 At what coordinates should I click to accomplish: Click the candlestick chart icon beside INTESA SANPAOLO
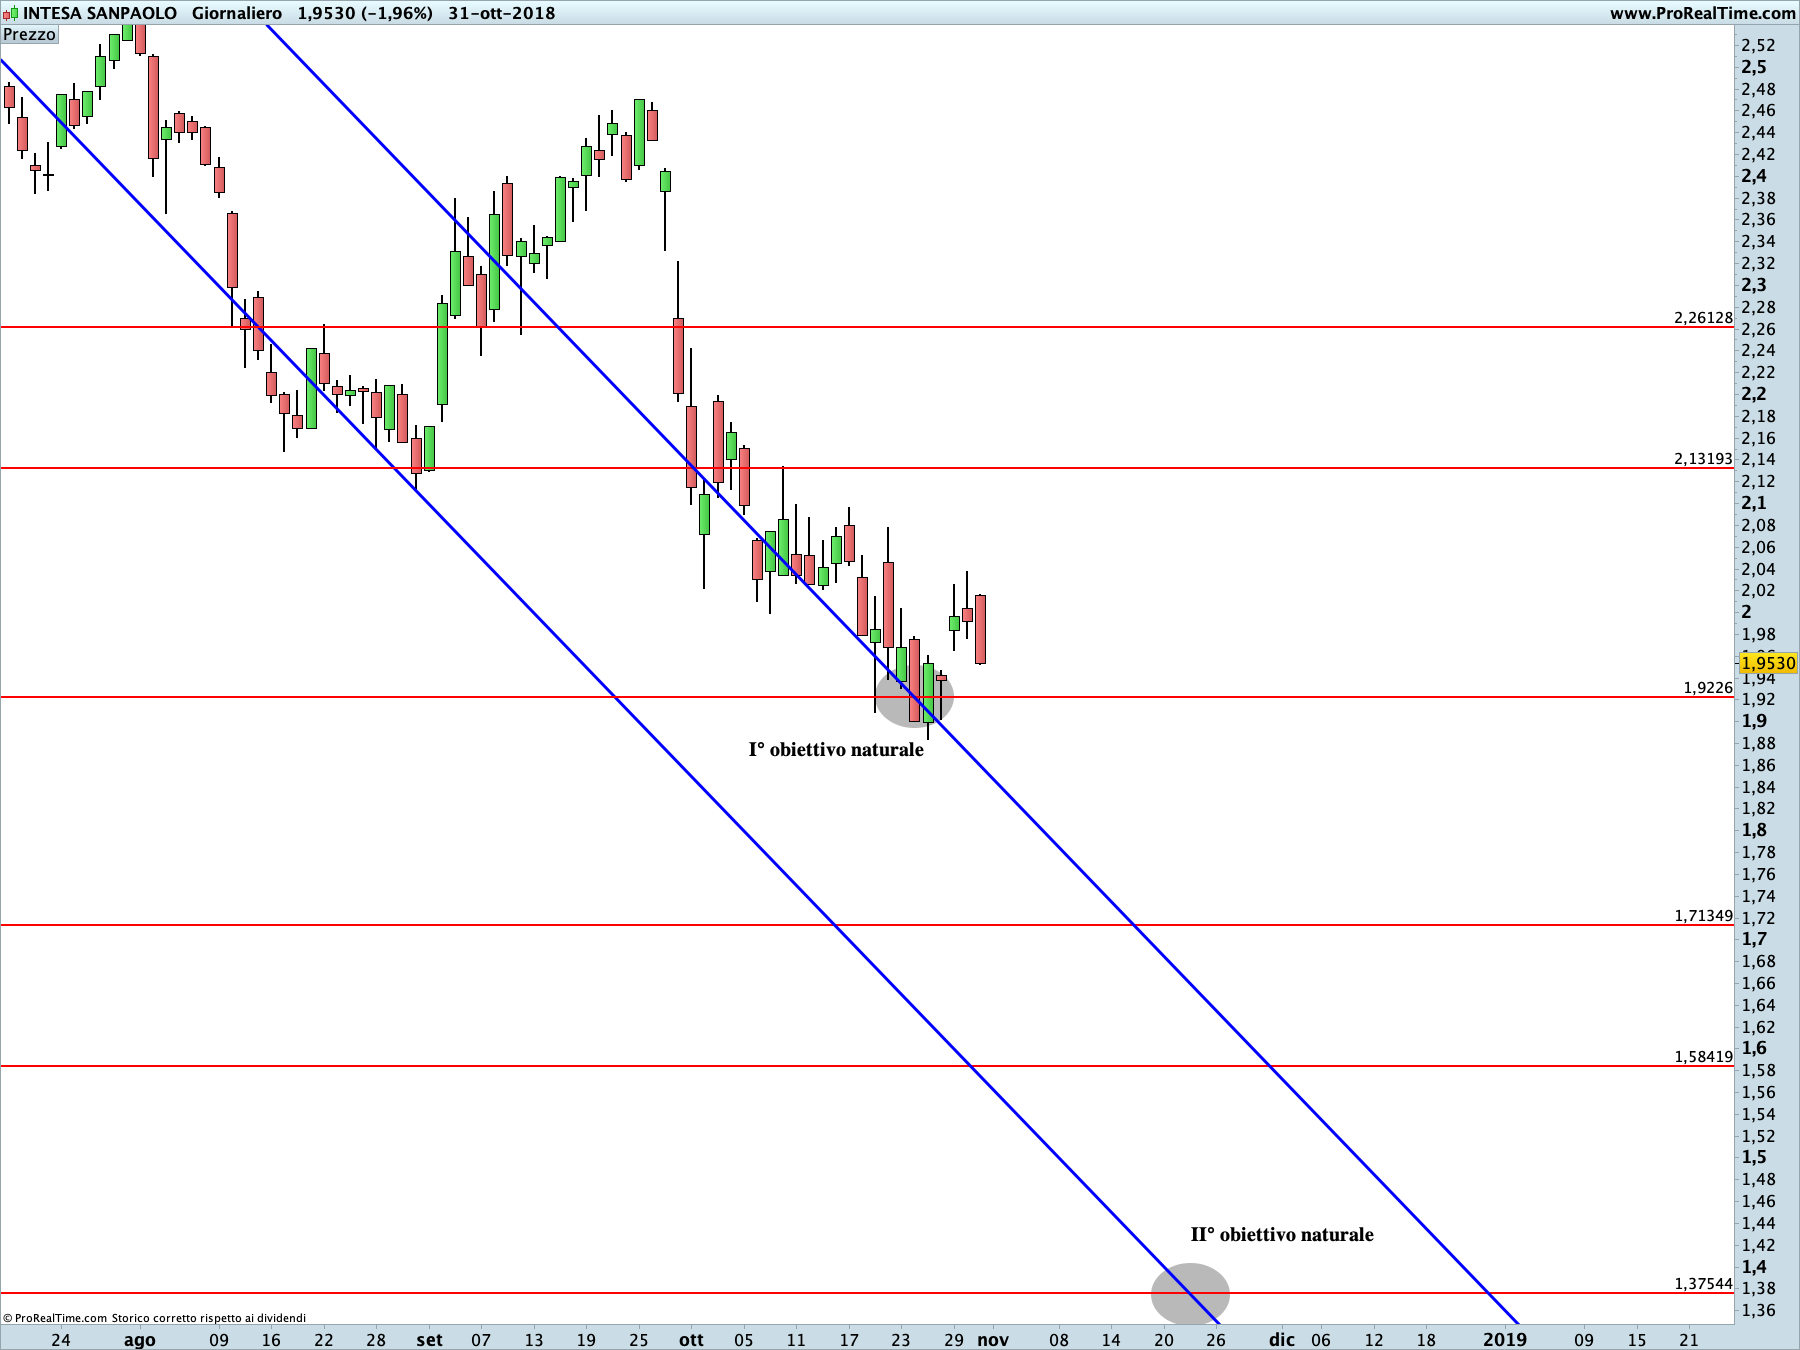coord(10,13)
